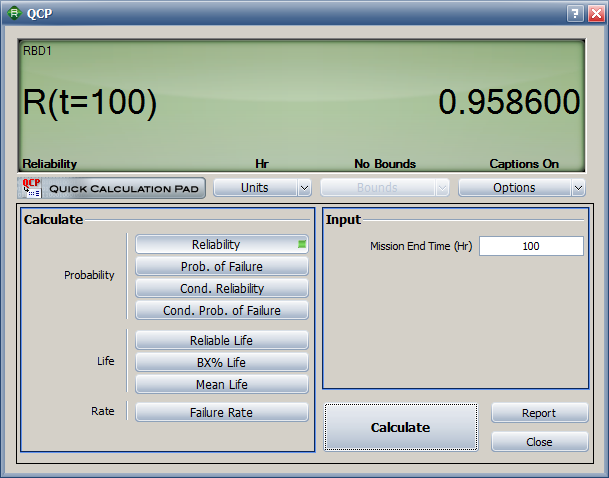The width and height of the screenshot is (609, 478).
Task: Select Prob. of Failure calculation
Action: [x=221, y=266]
